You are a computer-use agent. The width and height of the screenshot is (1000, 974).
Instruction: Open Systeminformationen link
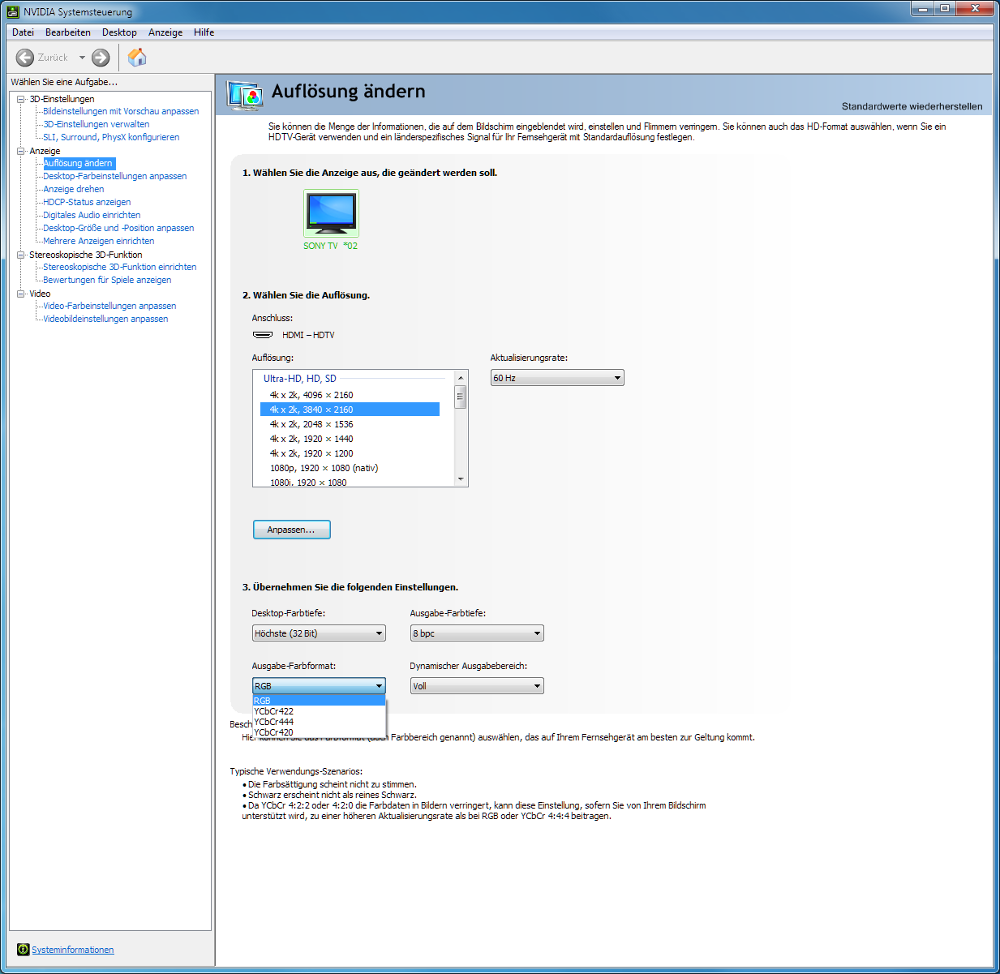[73, 950]
